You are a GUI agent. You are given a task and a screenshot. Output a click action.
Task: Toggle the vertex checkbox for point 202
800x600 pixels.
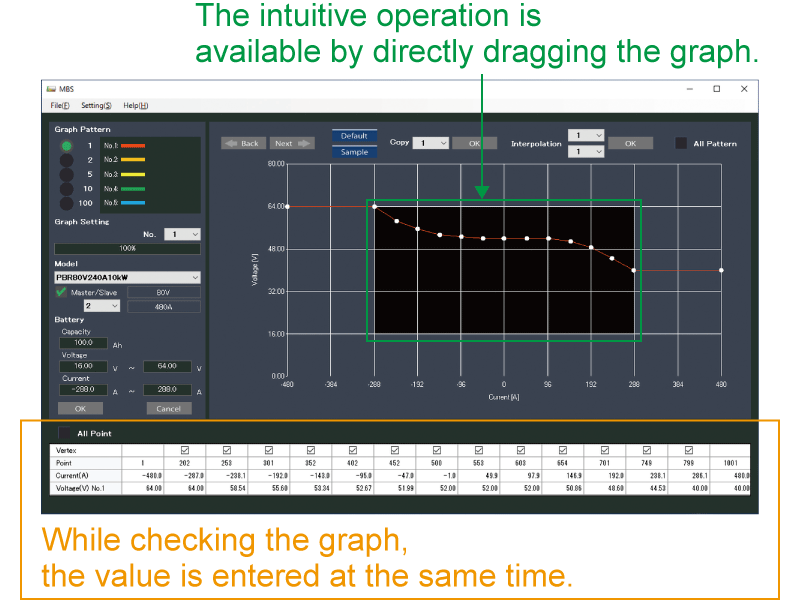pyautogui.click(x=184, y=448)
